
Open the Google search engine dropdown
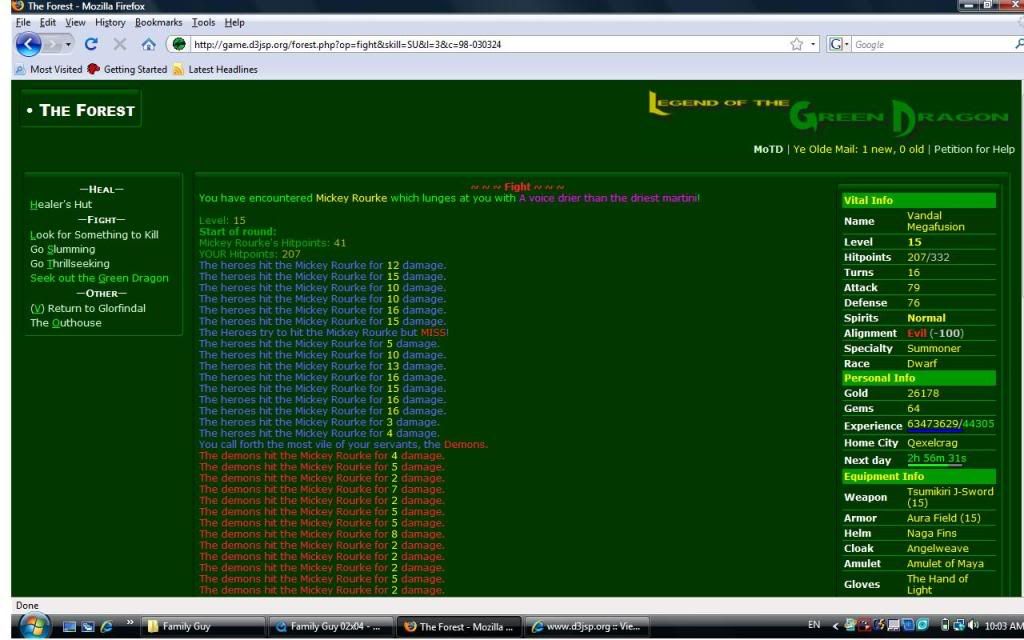(x=837, y=44)
